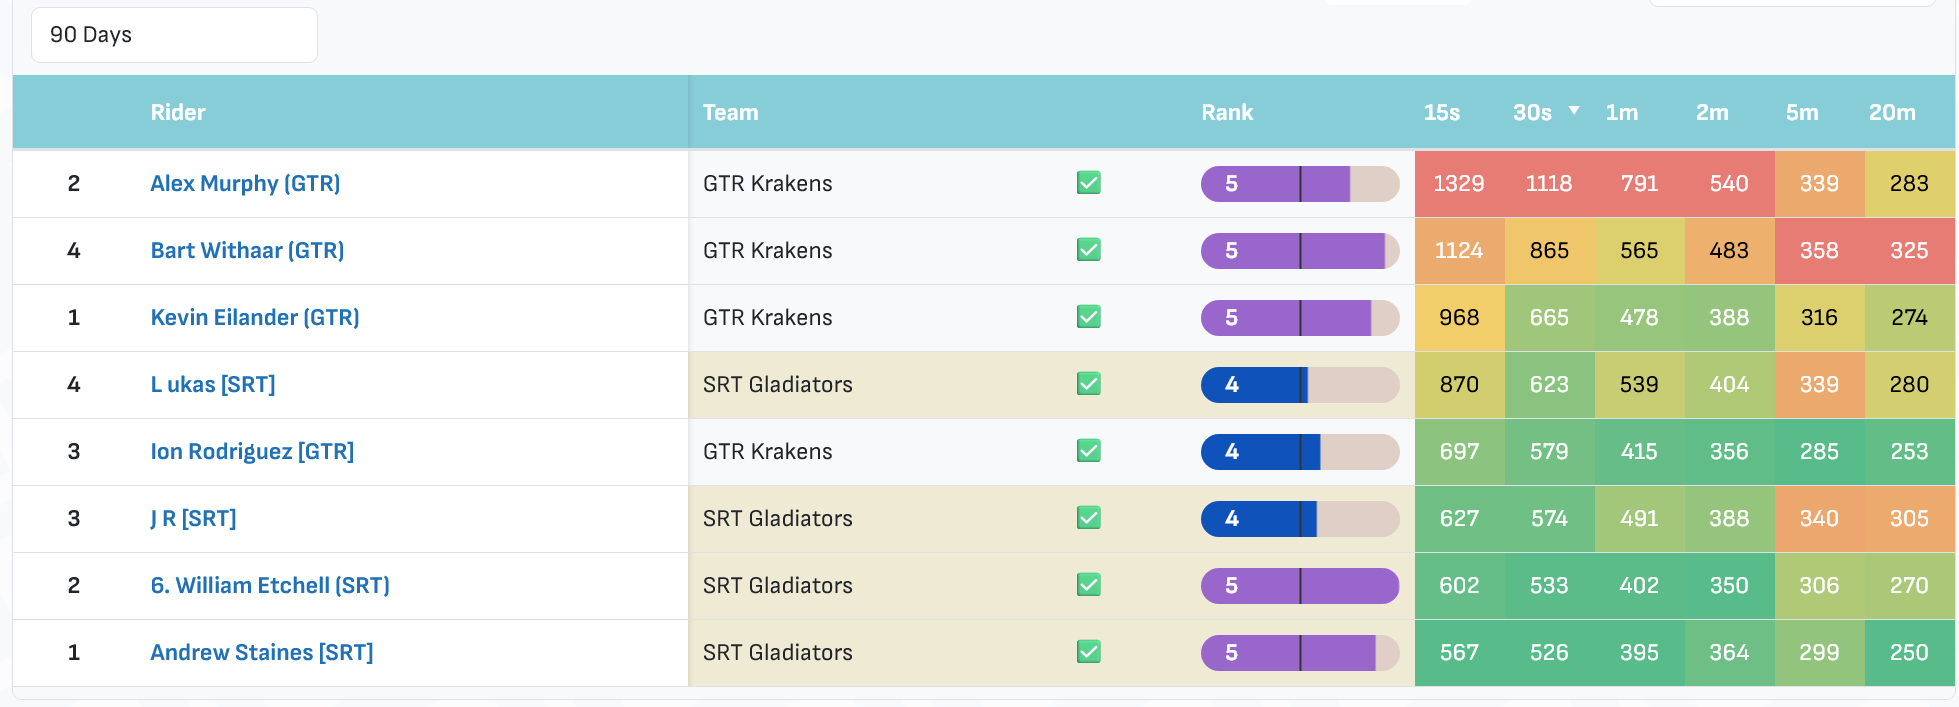Open Alex Murphy (GTR) rider profile
Image resolution: width=1959 pixels, height=707 pixels.
click(x=245, y=183)
